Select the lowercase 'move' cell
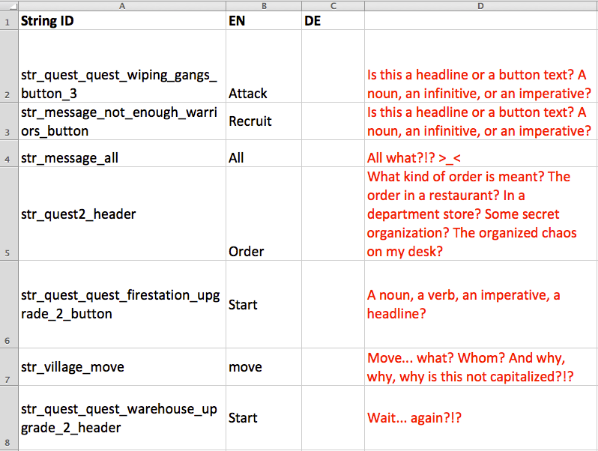Image resolution: width=598 pixels, height=451 pixels. click(264, 367)
